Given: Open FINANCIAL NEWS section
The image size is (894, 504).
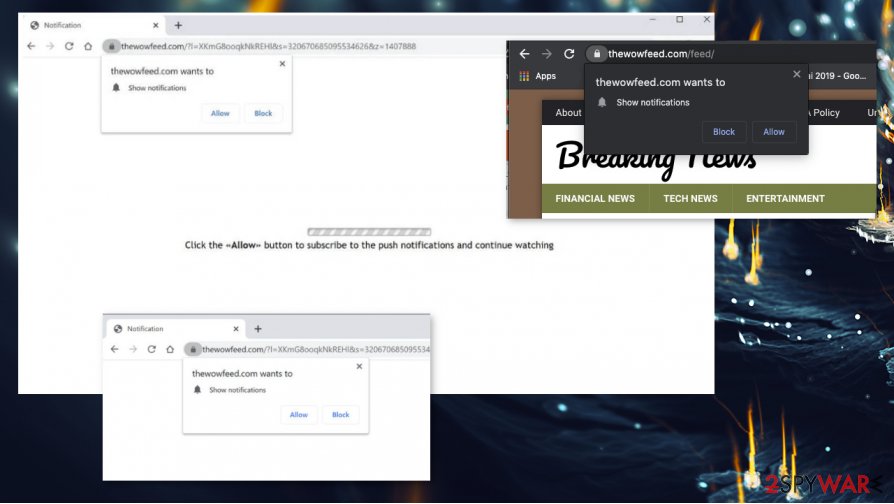Looking at the screenshot, I should pos(595,198).
